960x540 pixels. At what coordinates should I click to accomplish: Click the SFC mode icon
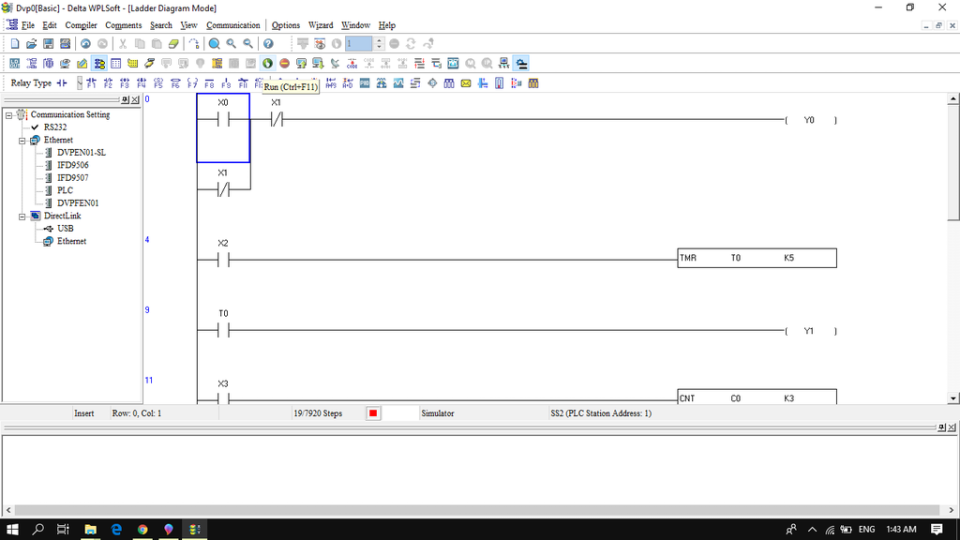click(x=48, y=63)
